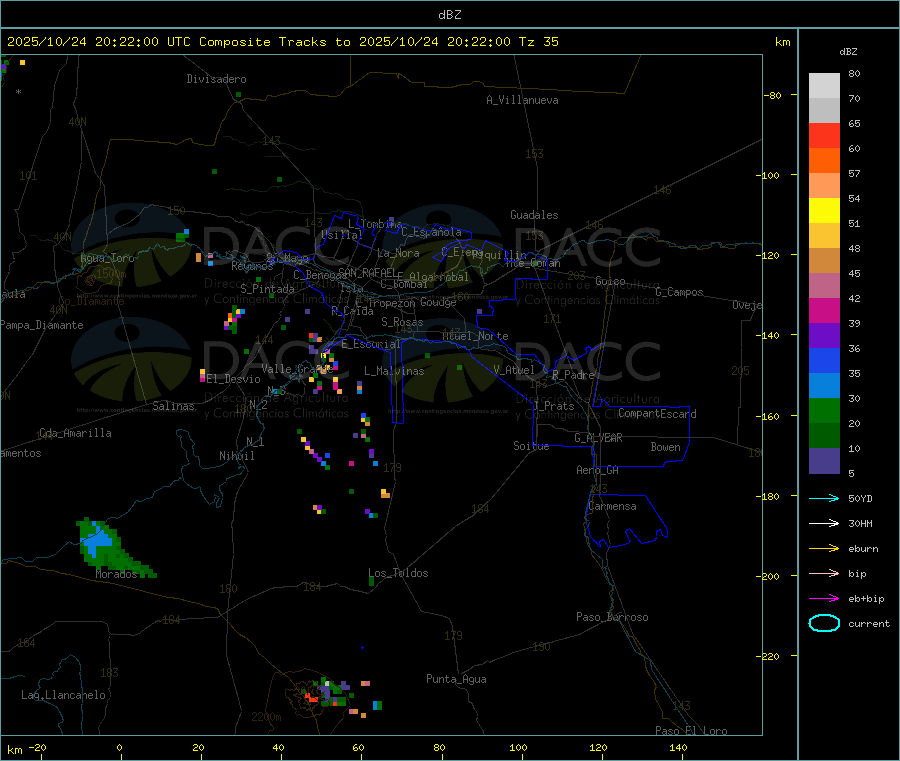Click the El_Desvio map label
The width and height of the screenshot is (900, 761).
coord(234,379)
